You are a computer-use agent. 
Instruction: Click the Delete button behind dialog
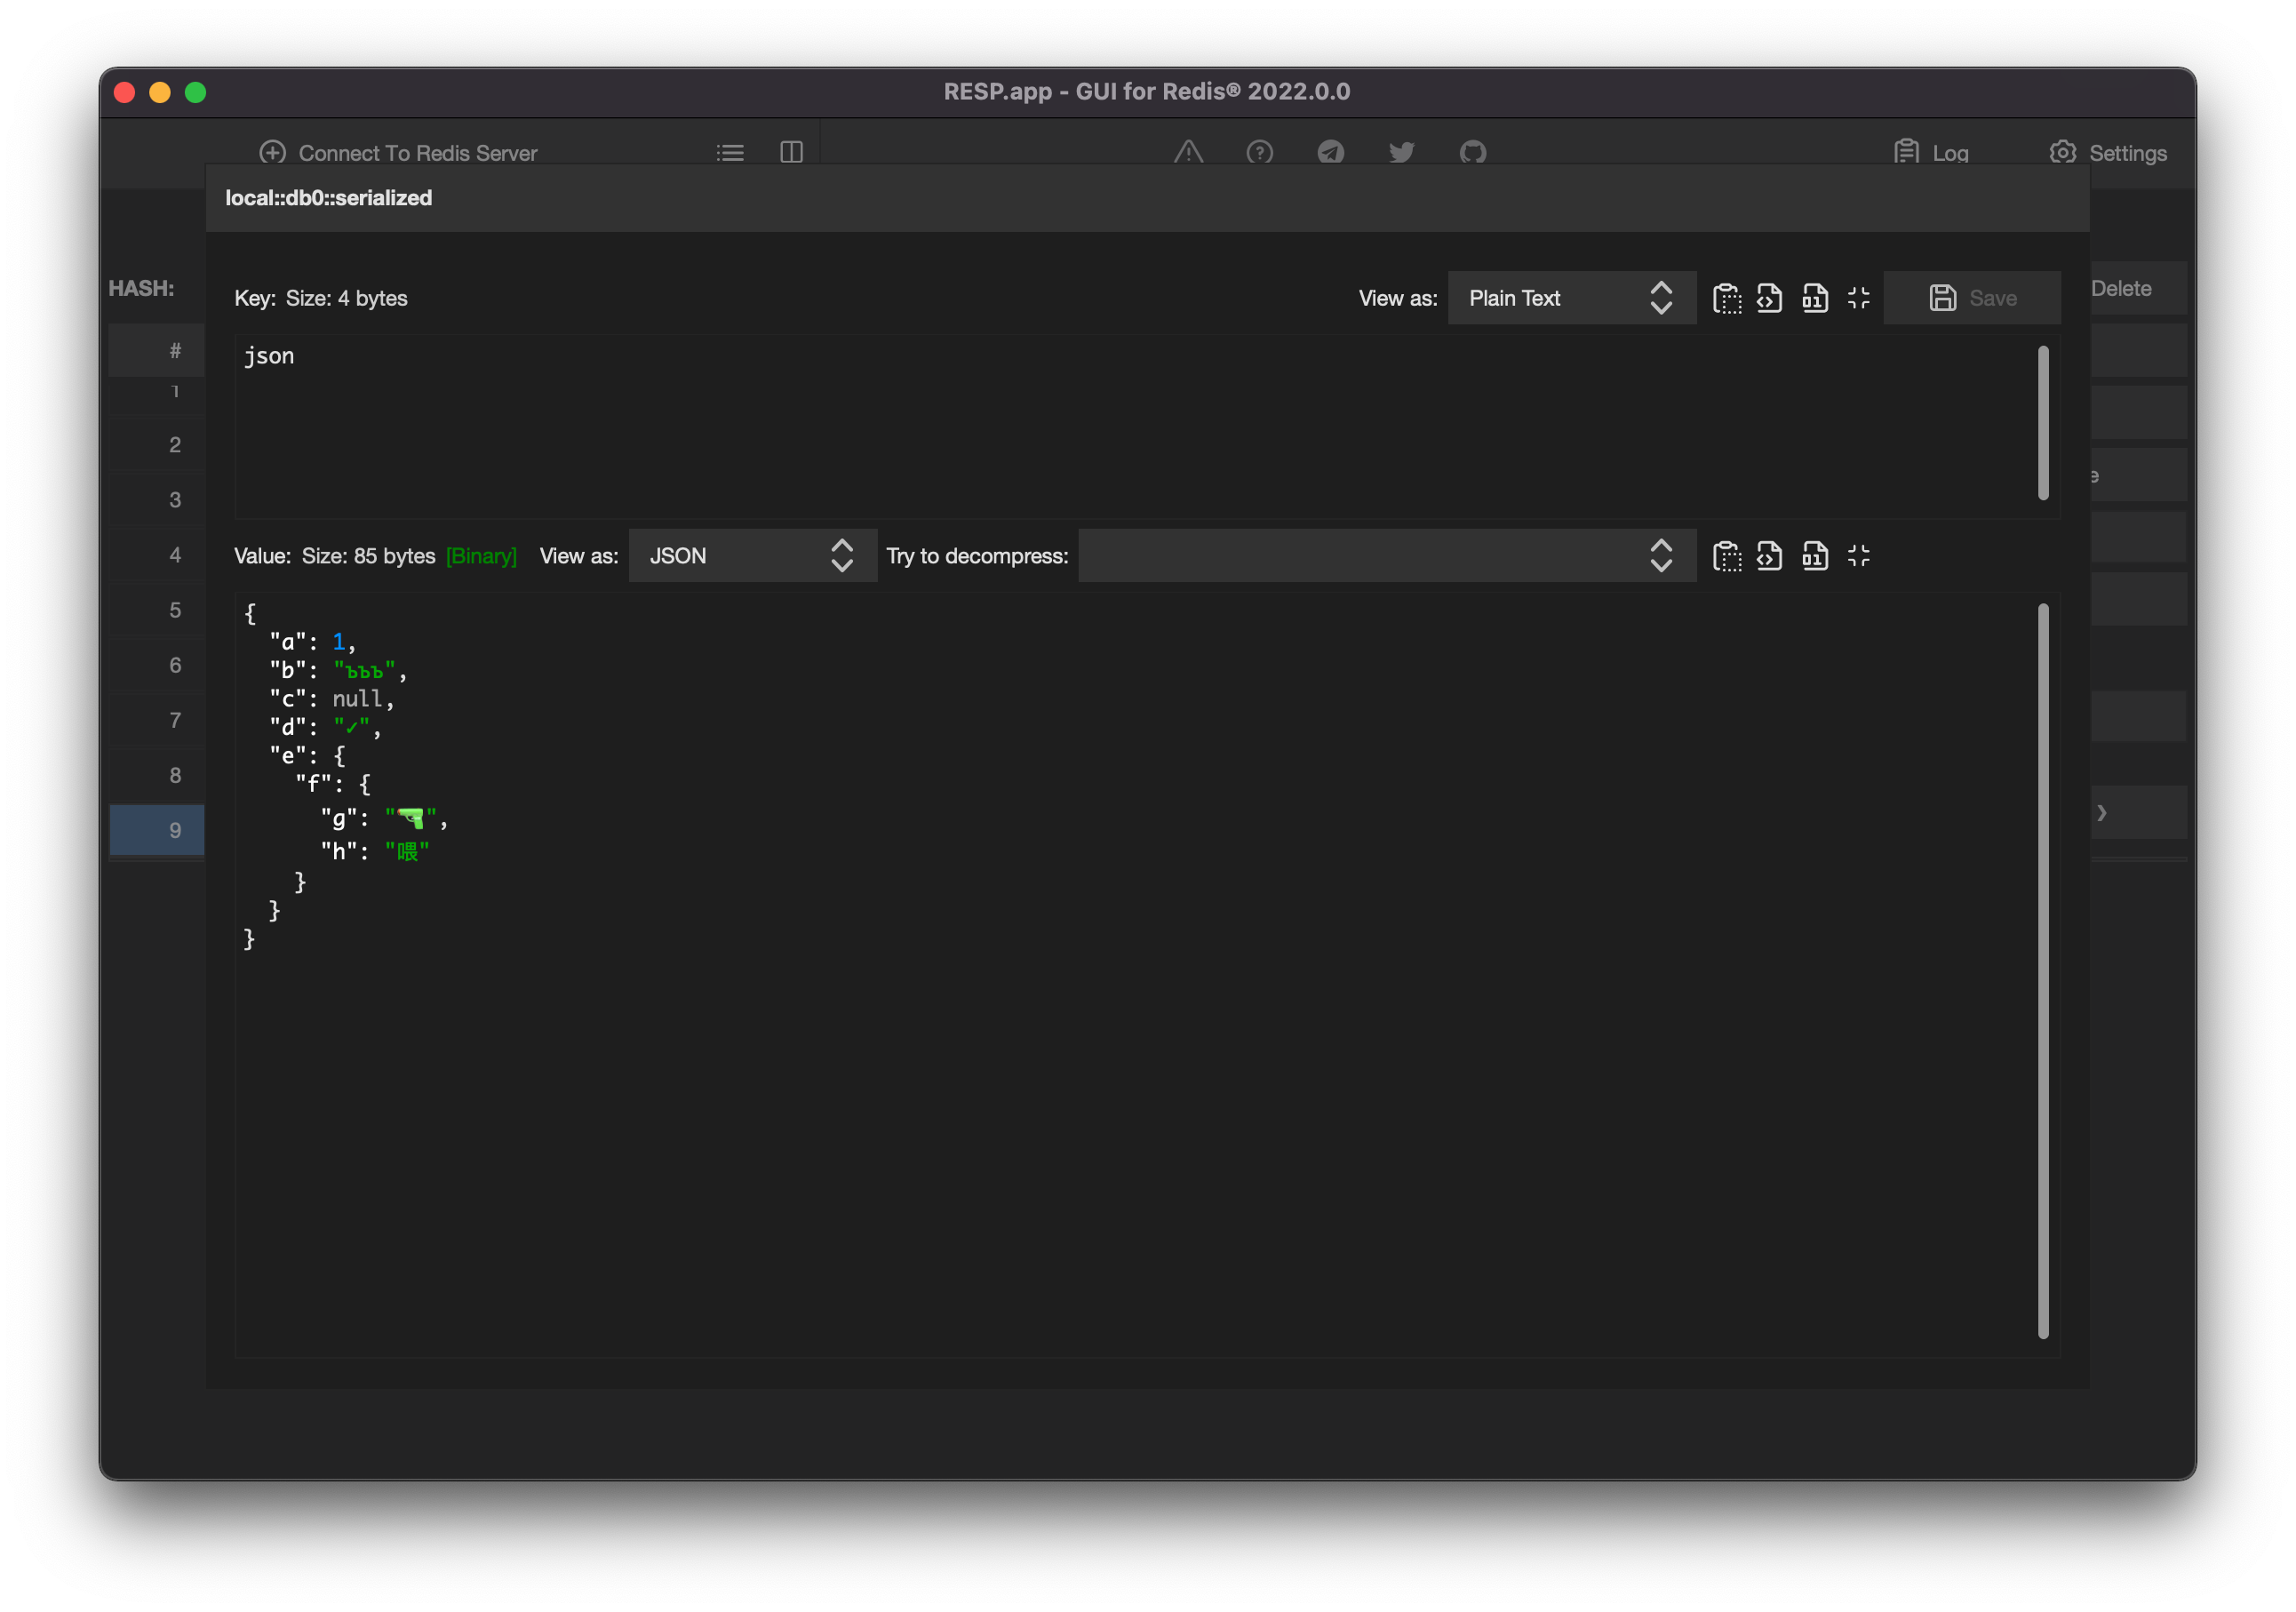(x=2137, y=289)
